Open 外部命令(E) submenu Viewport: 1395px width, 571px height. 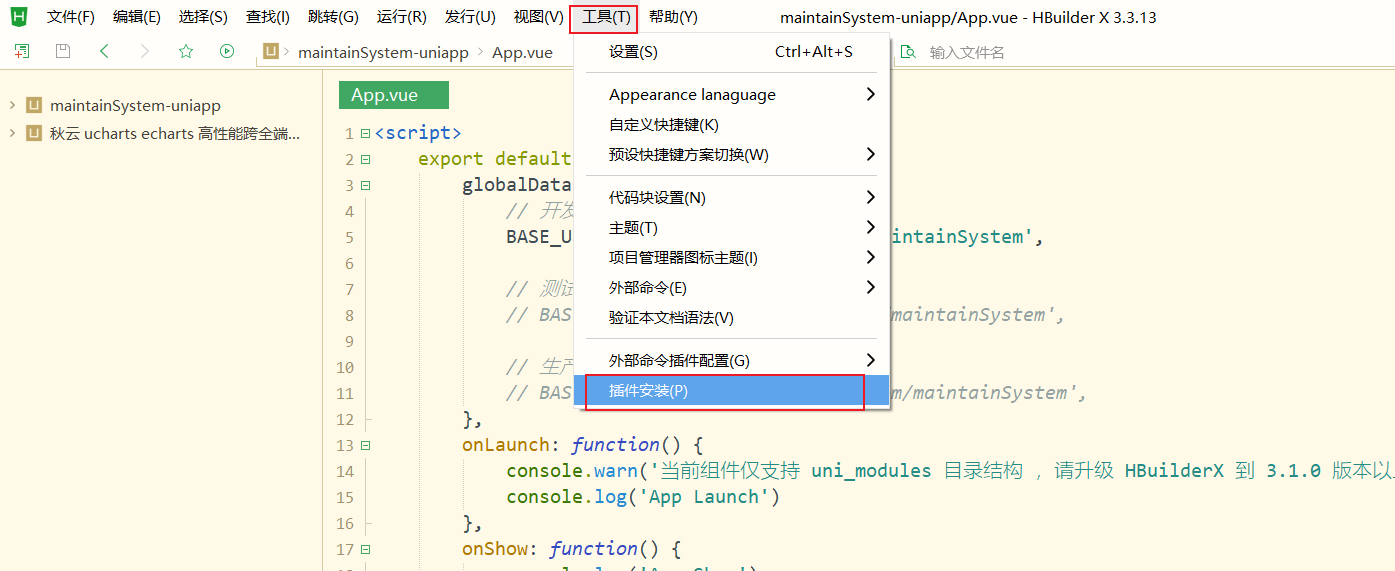point(732,287)
